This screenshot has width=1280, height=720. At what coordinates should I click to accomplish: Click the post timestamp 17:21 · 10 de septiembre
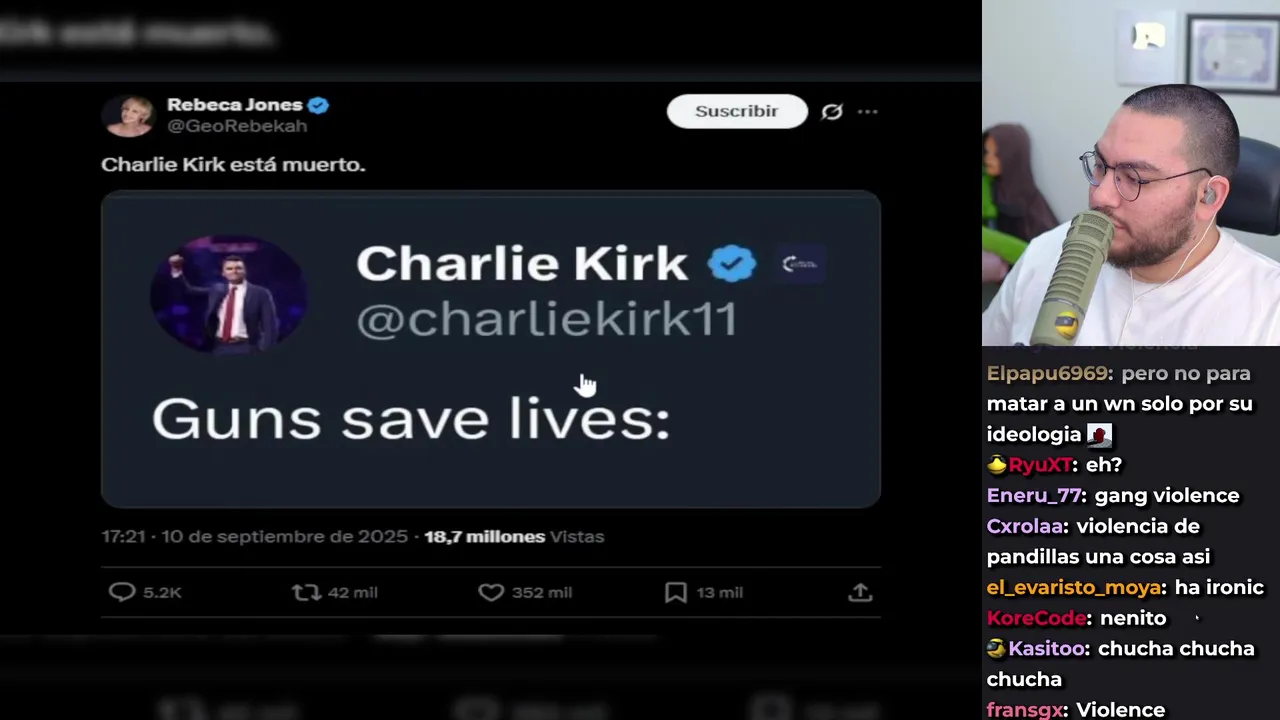pos(254,537)
